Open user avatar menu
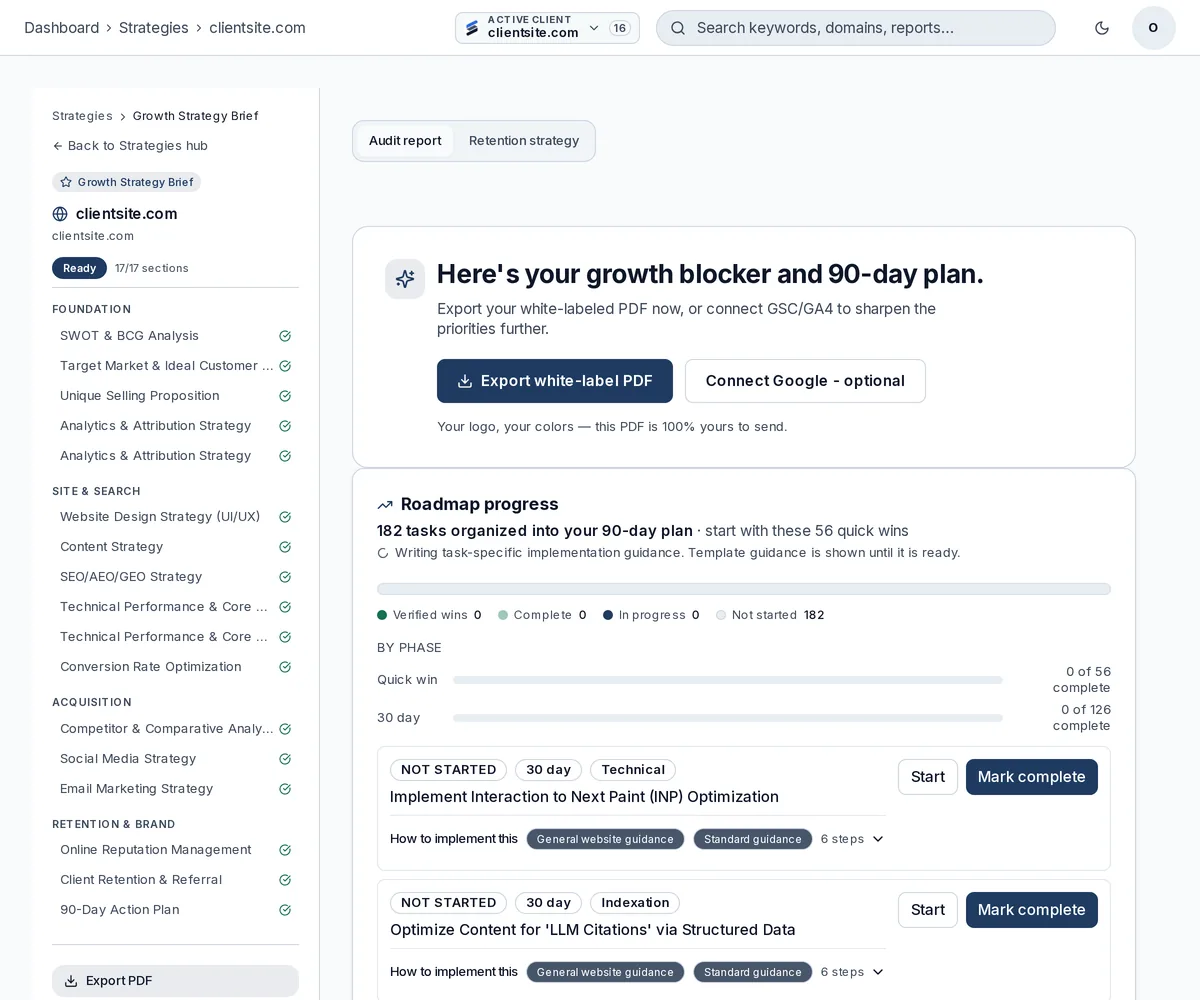This screenshot has height=1000, width=1200. tap(1153, 28)
